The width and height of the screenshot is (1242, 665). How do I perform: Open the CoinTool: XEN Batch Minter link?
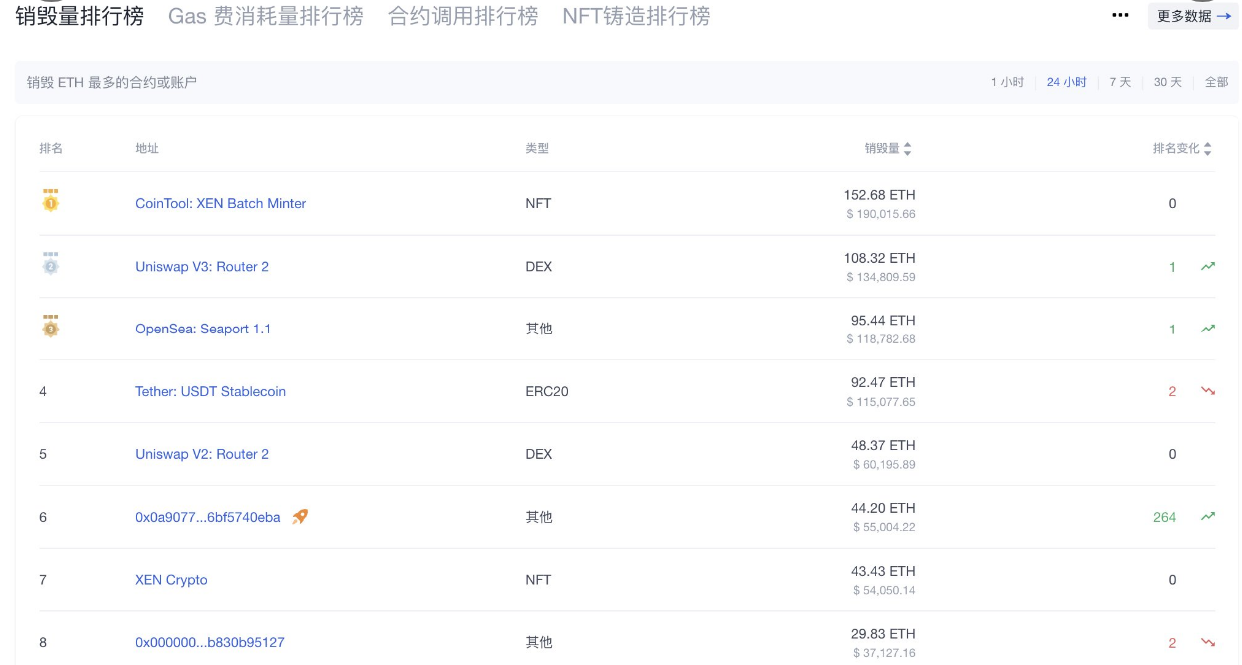point(220,203)
